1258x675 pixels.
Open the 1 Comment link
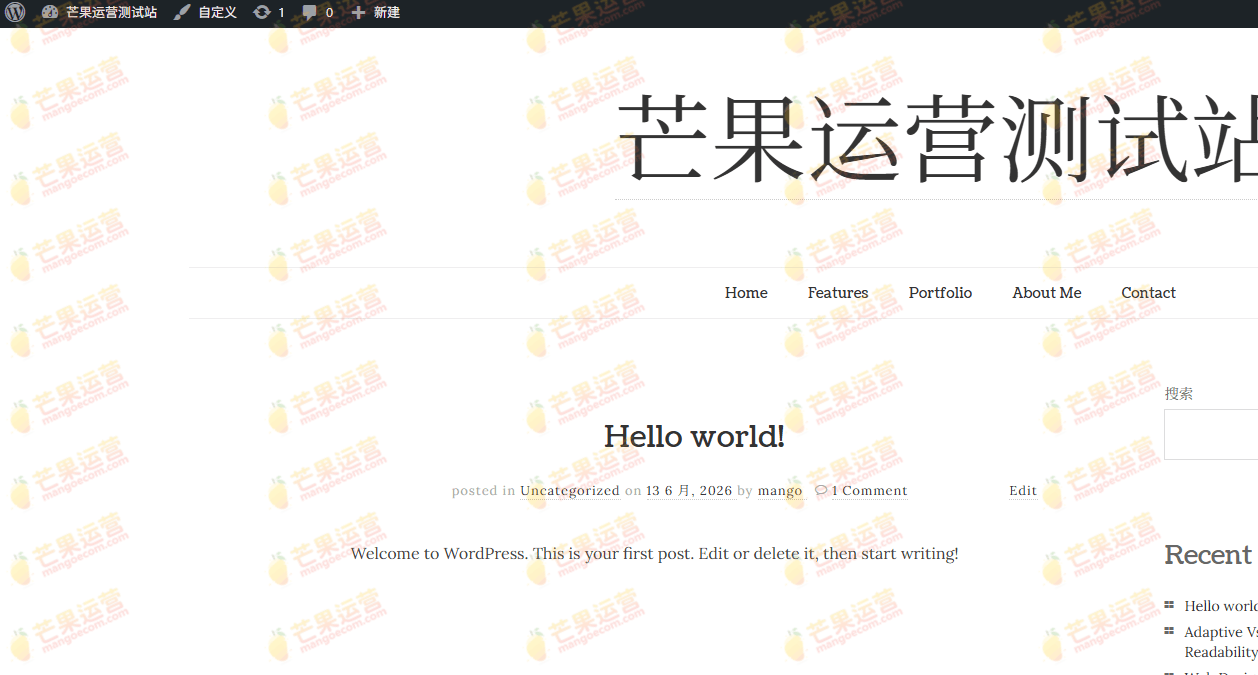tap(870, 491)
